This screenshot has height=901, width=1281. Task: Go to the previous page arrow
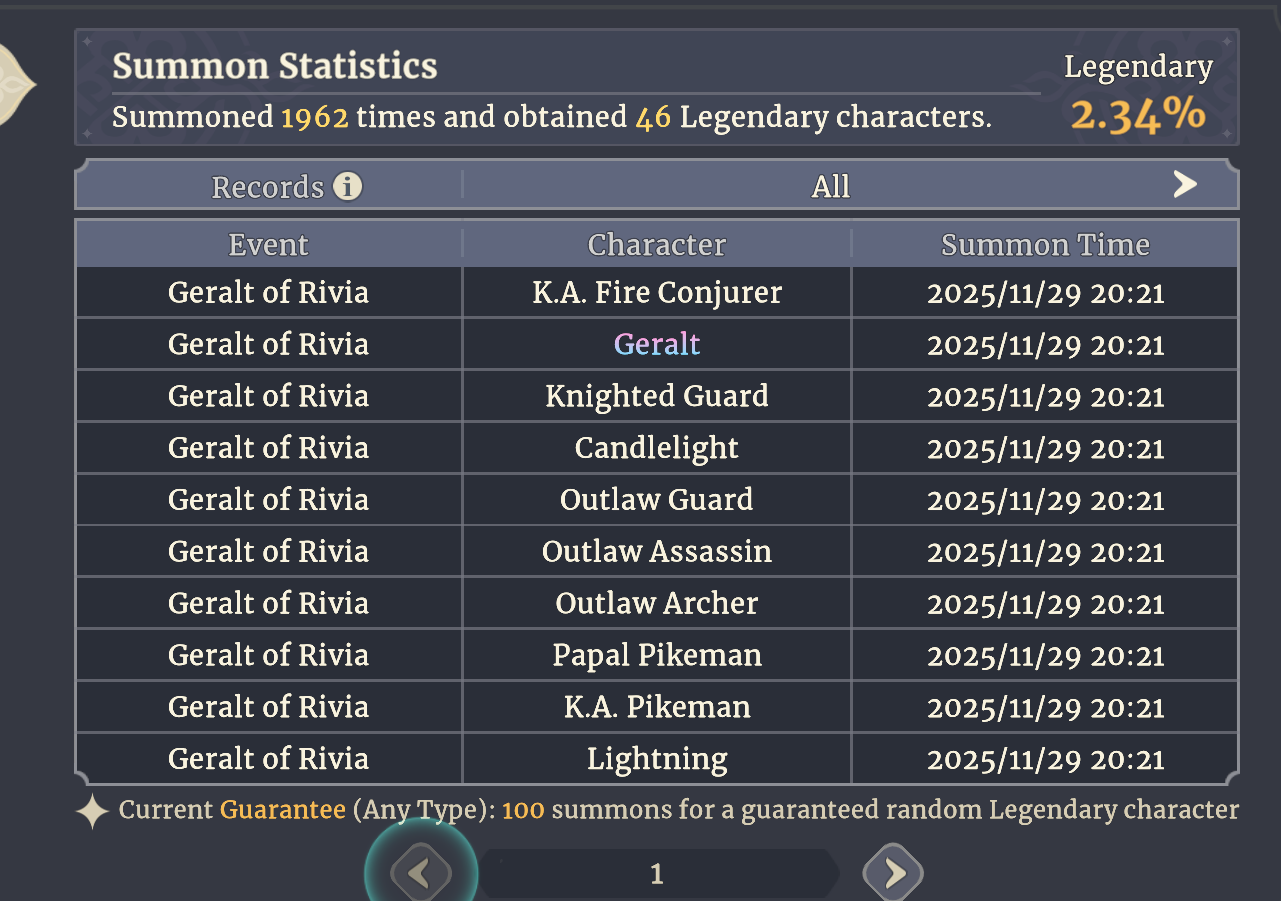[419, 874]
